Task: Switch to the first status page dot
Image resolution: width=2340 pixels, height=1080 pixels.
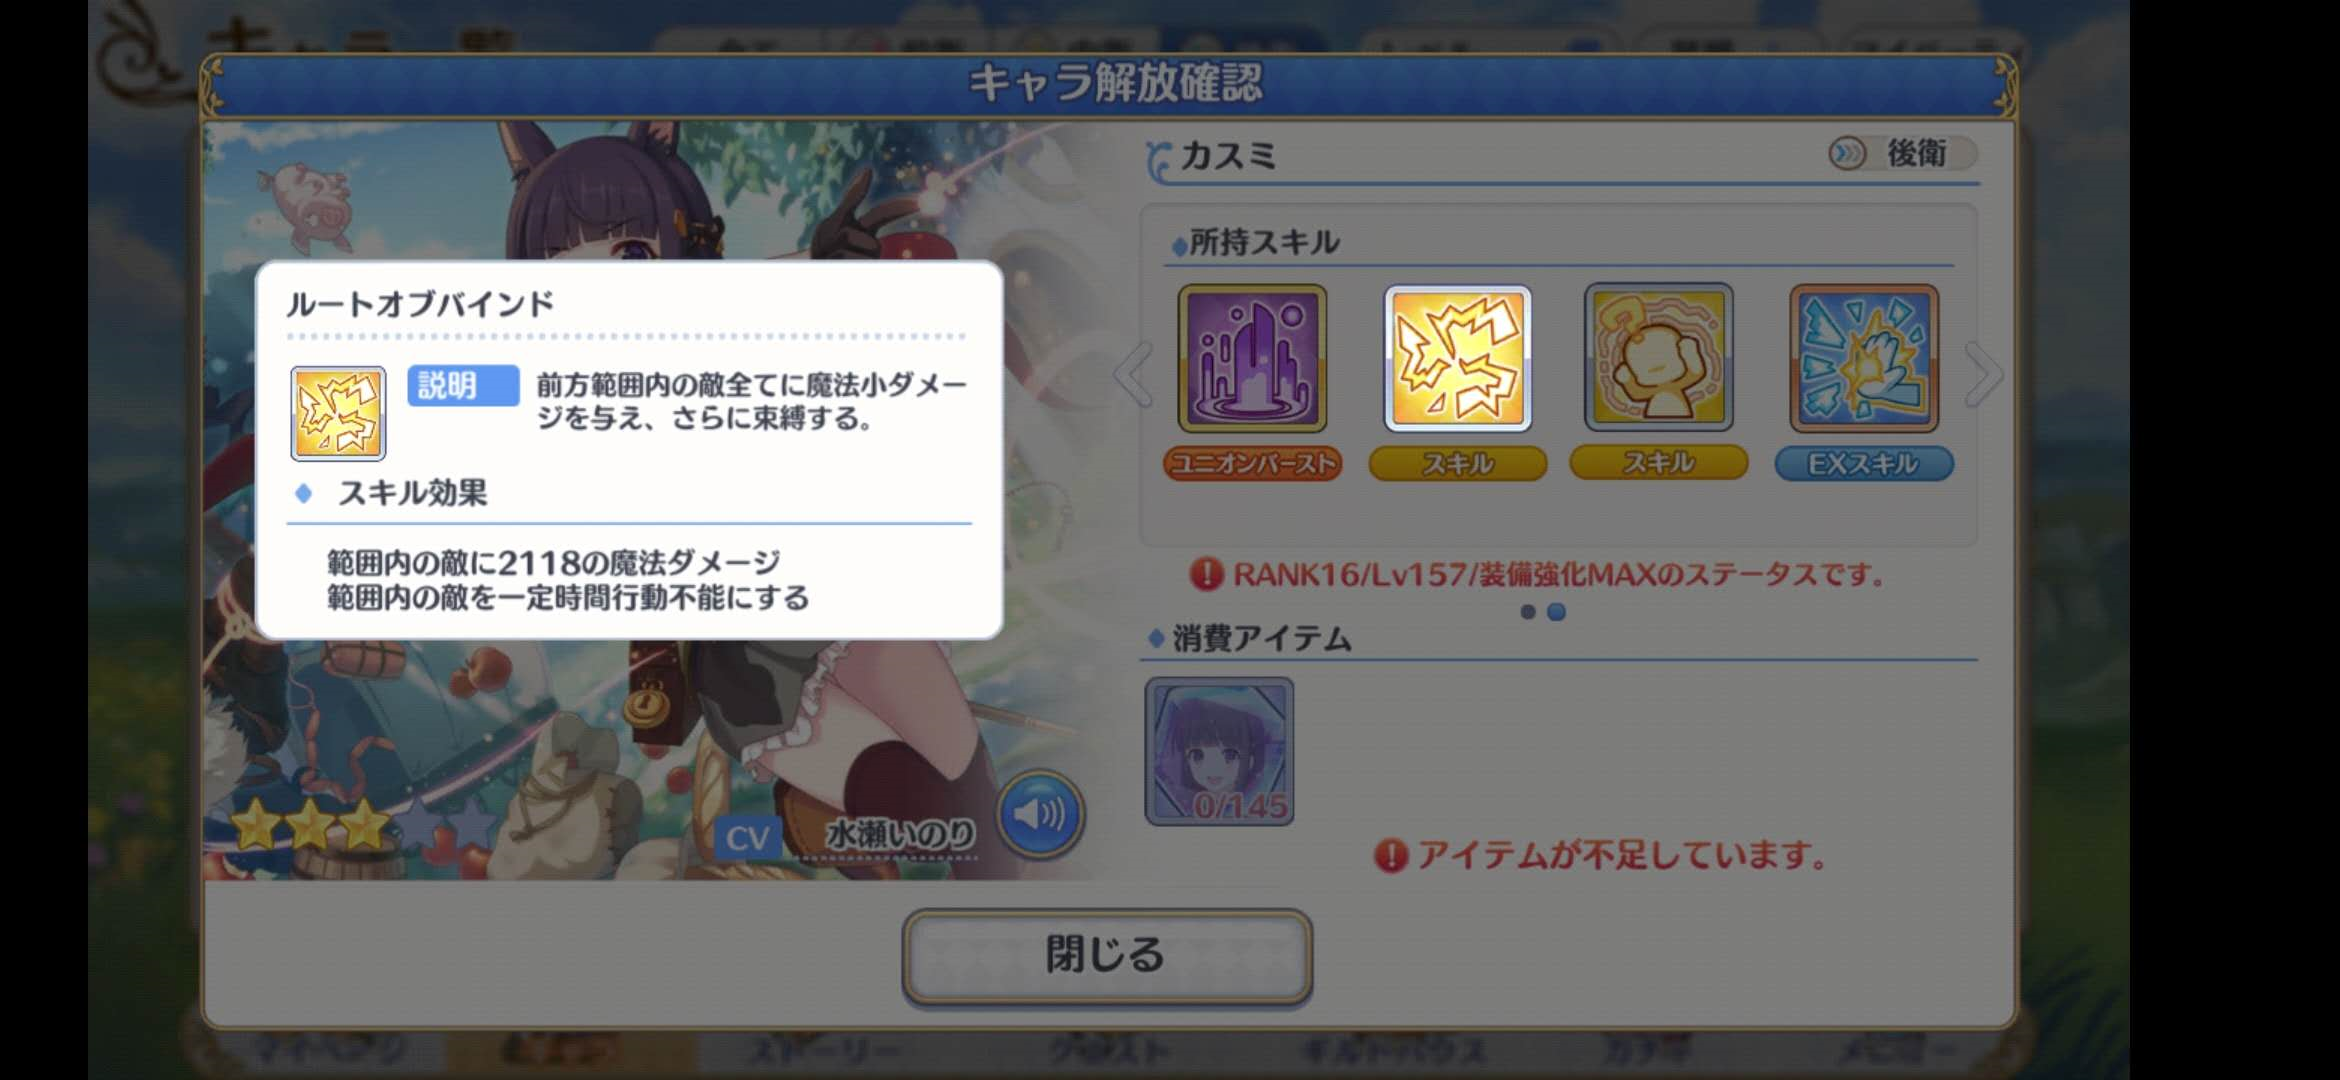Action: tap(1527, 612)
